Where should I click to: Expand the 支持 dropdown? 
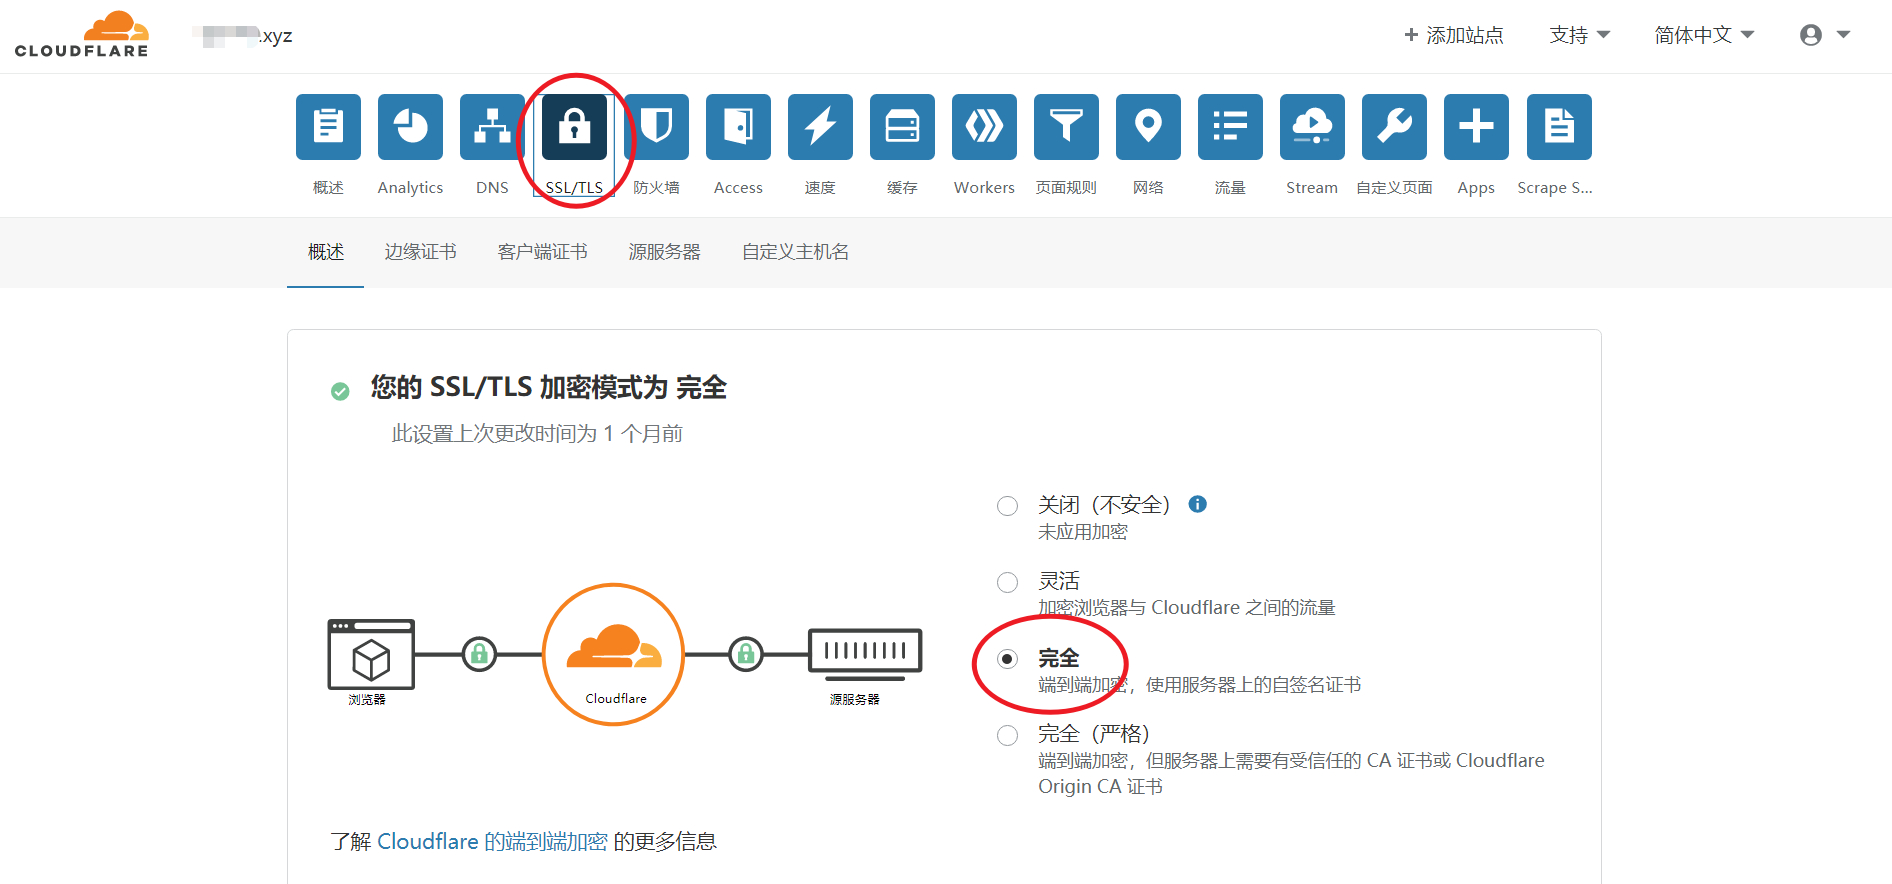1580,35
